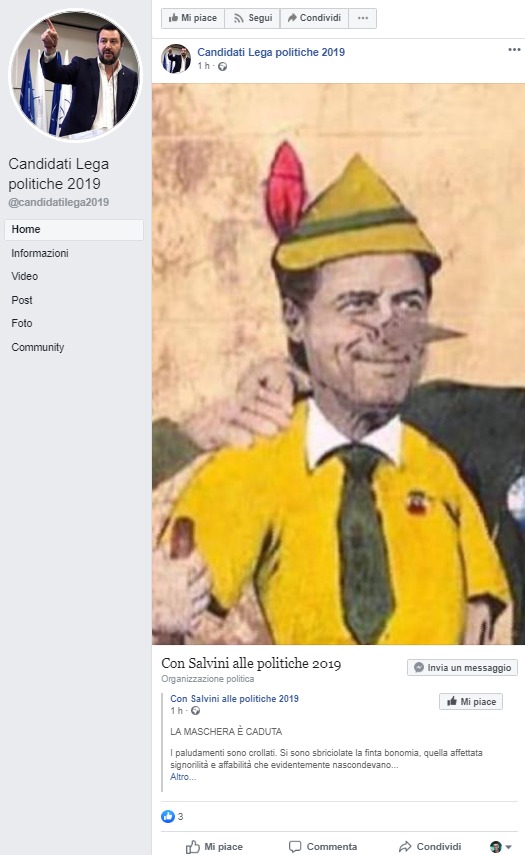
Task: Open the Informazioni section
Action: (40, 253)
